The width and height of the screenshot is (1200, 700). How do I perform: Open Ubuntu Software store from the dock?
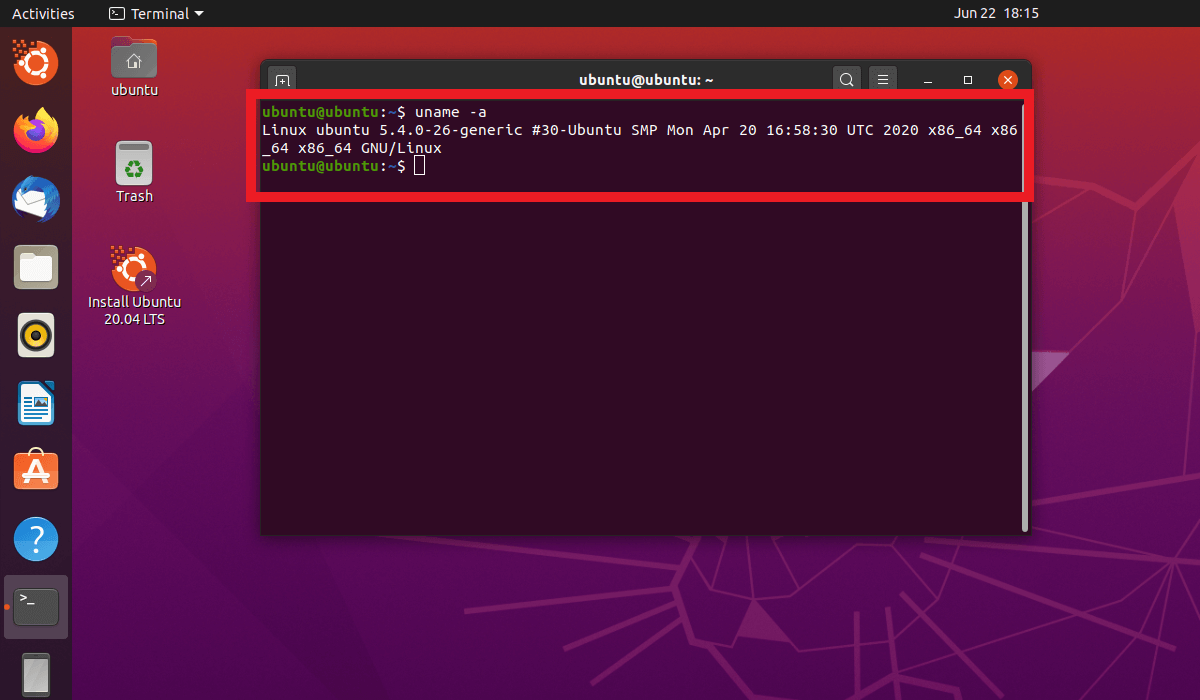tap(36, 470)
